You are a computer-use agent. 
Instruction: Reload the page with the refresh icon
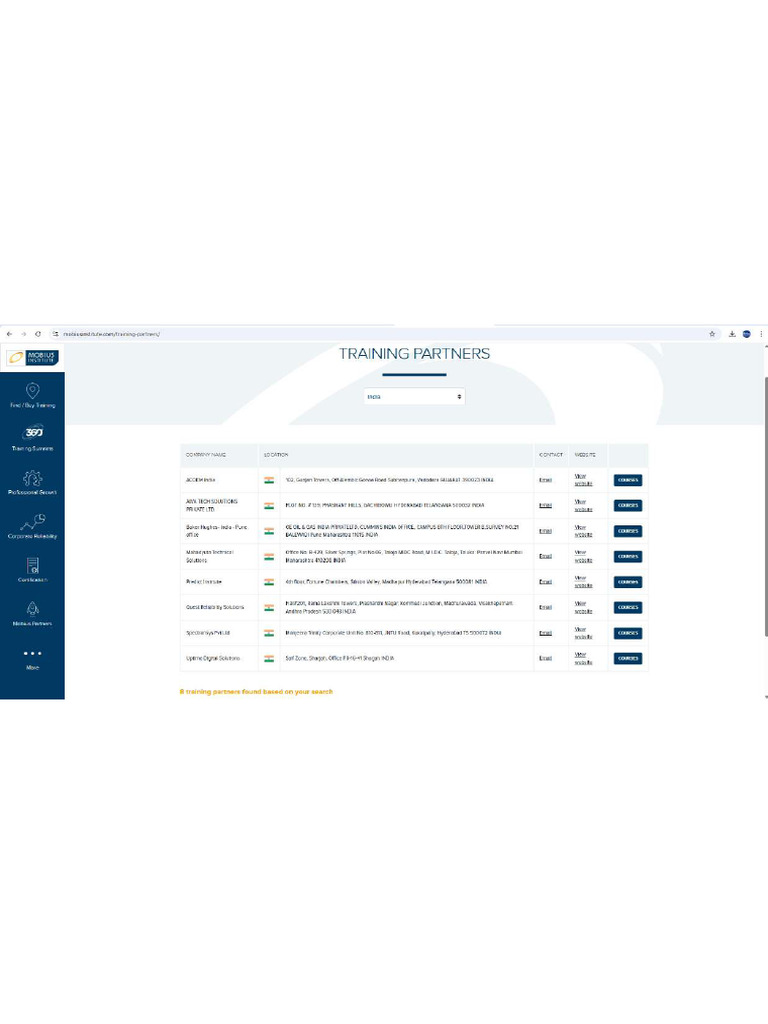[x=38, y=334]
